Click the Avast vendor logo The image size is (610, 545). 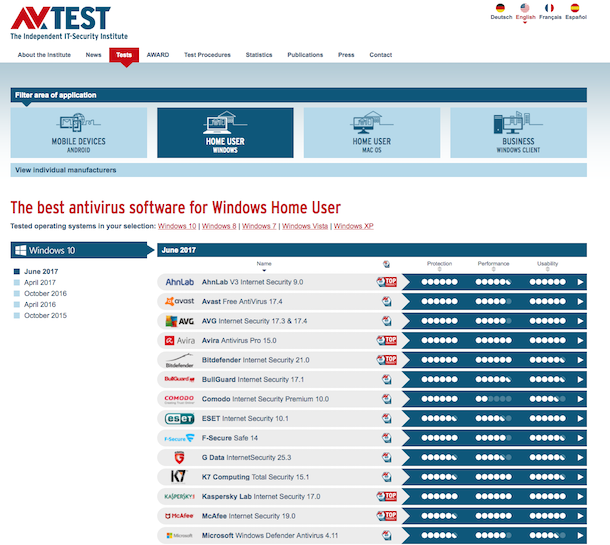(x=179, y=301)
